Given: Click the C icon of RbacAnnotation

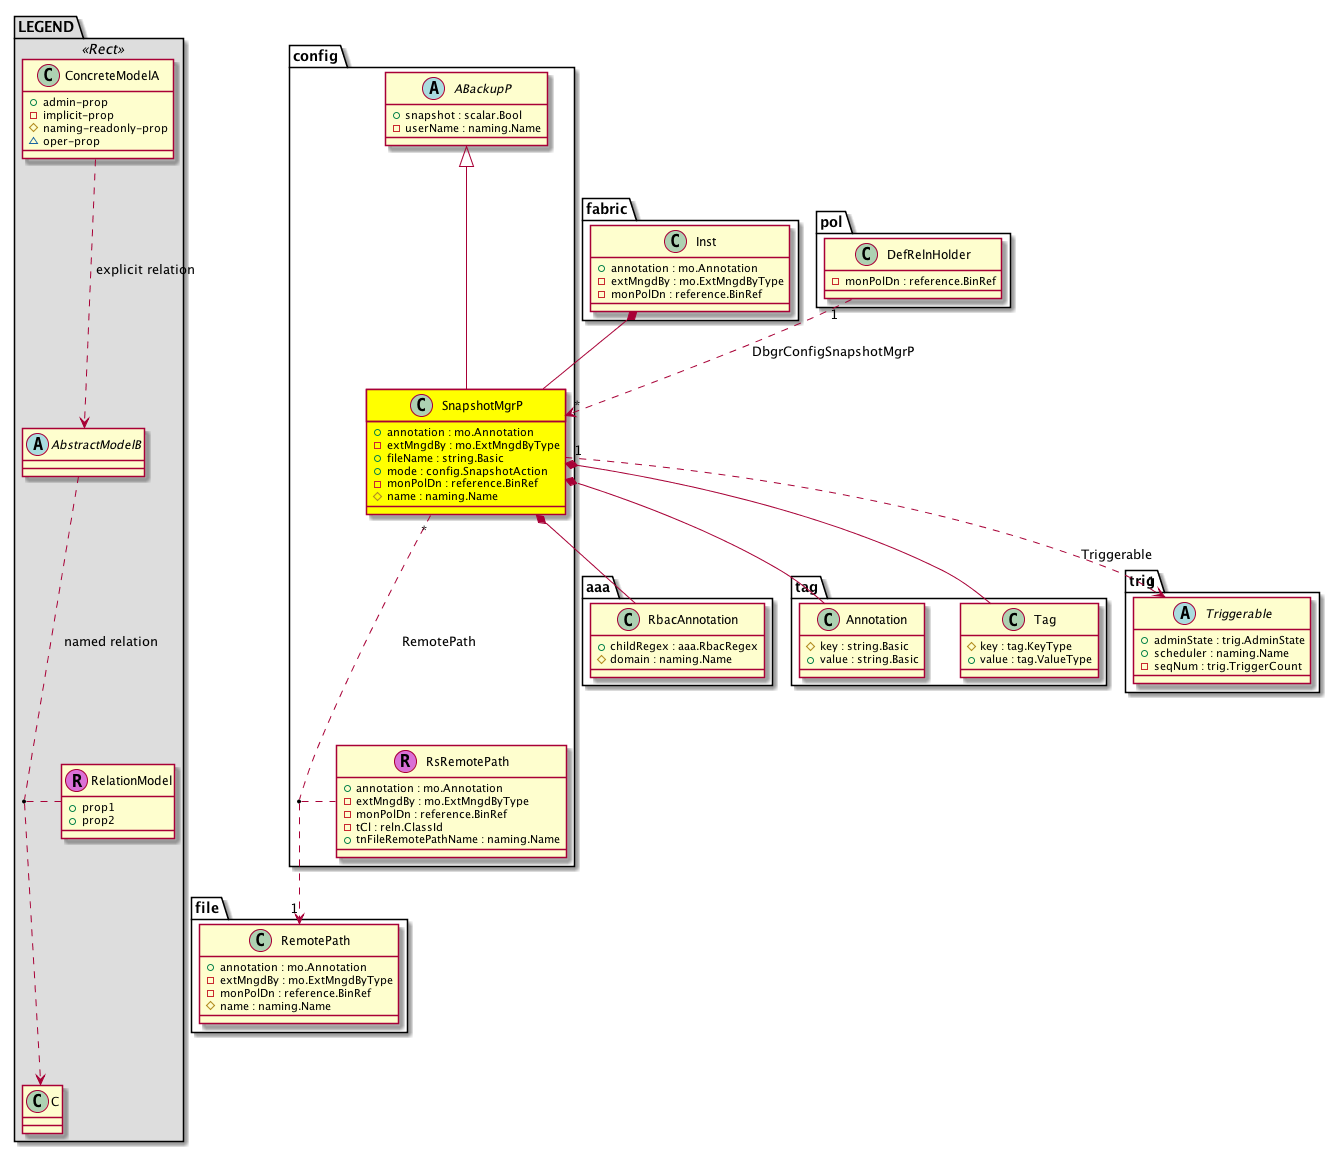Looking at the screenshot, I should [628, 620].
